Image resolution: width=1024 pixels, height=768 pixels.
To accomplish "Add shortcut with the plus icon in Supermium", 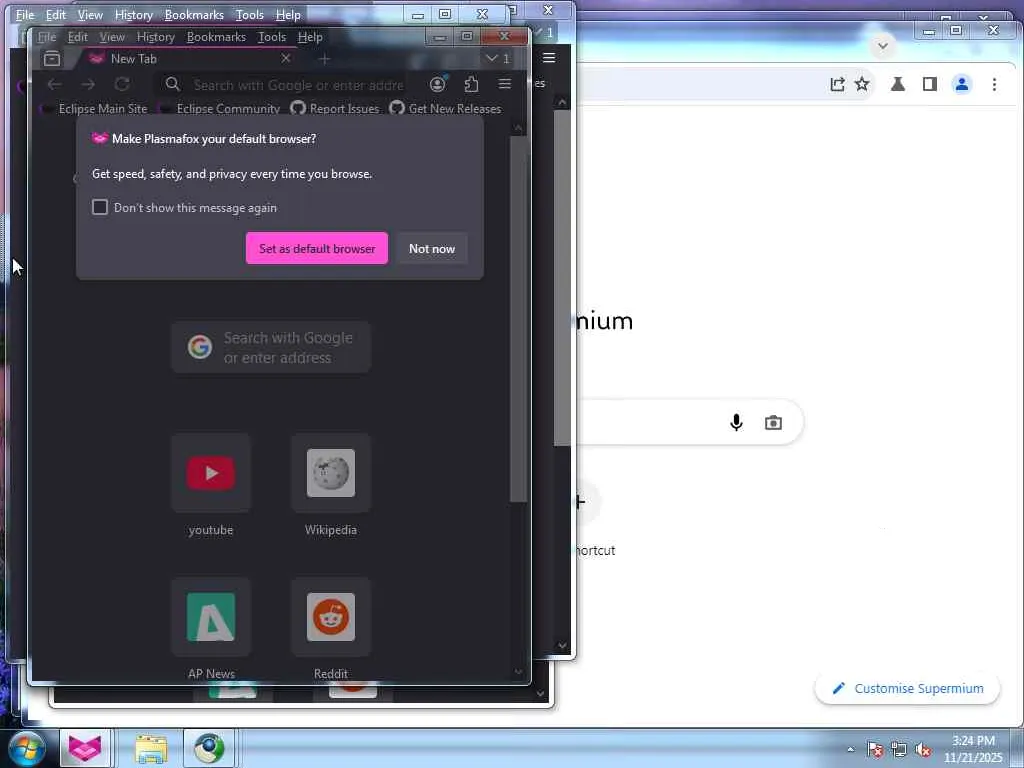I will click(x=579, y=502).
